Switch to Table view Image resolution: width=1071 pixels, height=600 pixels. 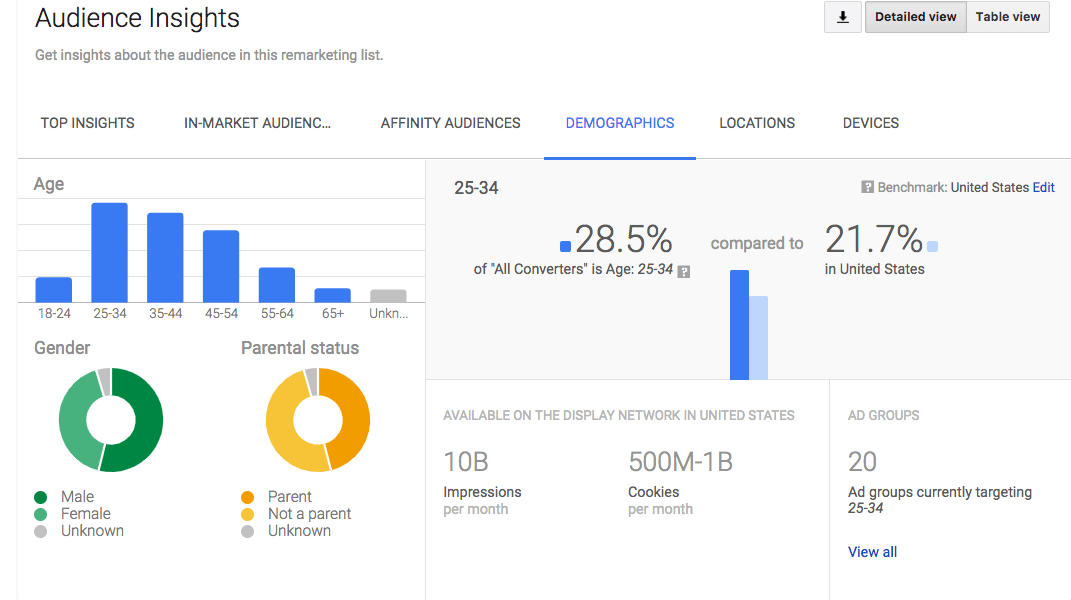click(x=1007, y=17)
